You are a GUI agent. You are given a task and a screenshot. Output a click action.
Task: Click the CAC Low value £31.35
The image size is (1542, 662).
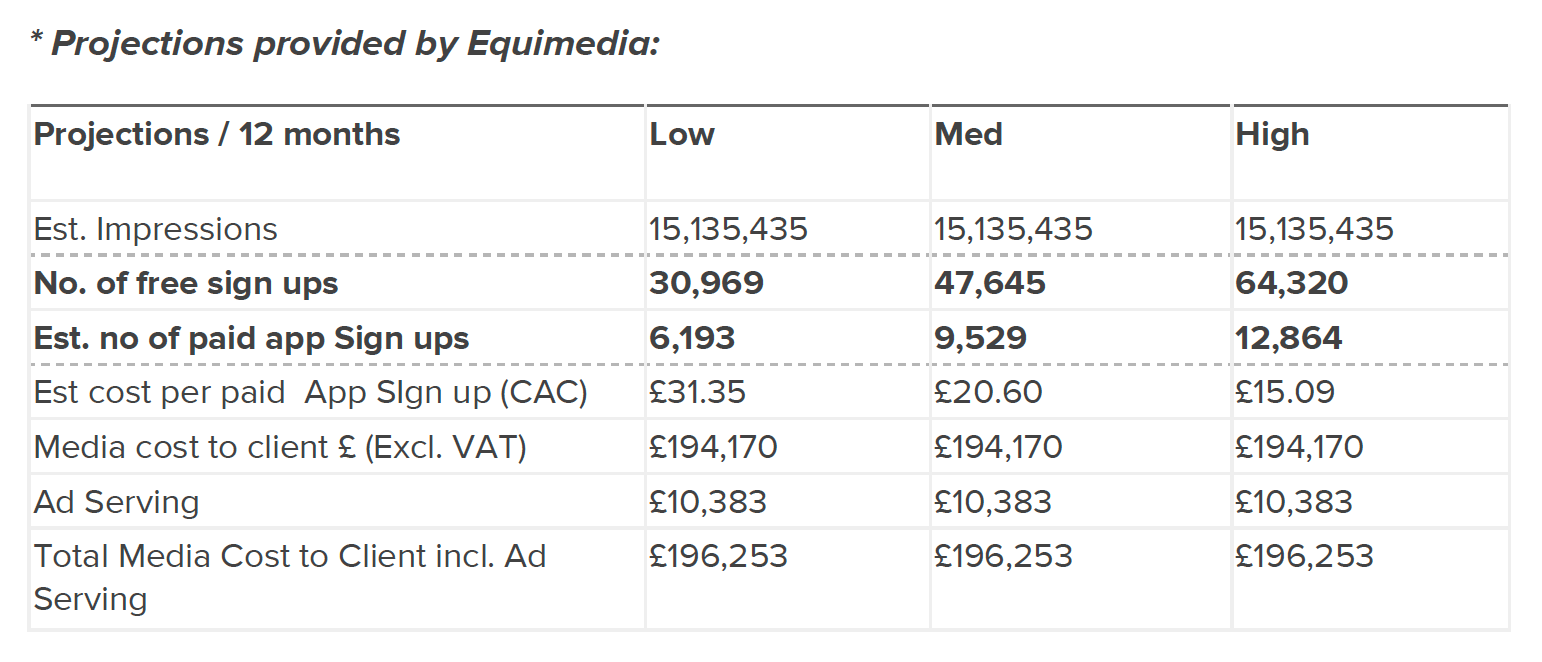click(x=697, y=393)
